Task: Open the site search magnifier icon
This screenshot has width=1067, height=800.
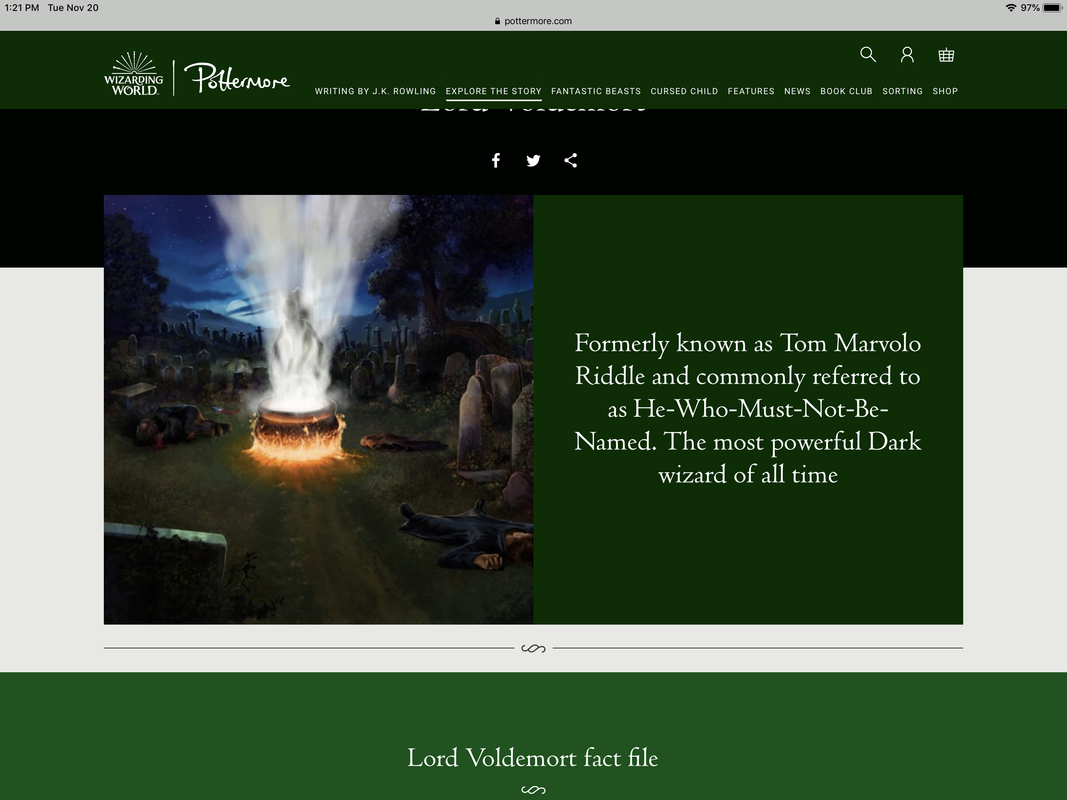Action: (868, 54)
